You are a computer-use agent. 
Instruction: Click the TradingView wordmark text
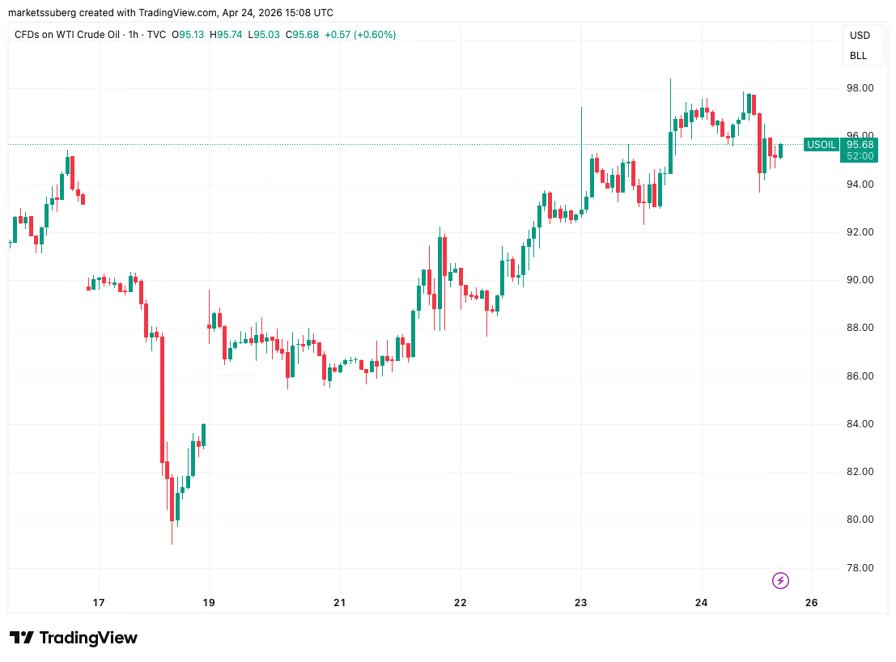88,637
